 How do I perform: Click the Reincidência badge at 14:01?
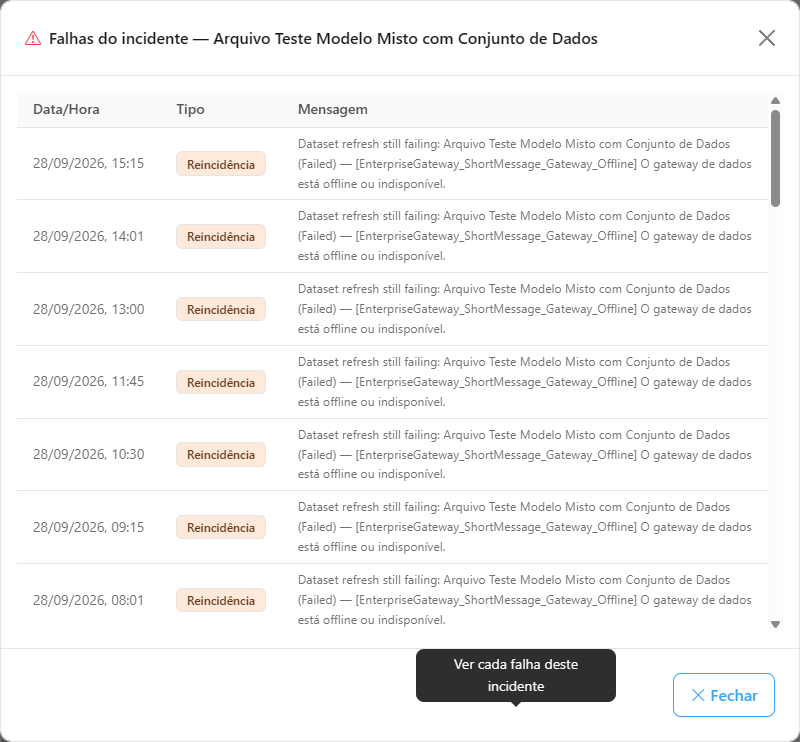[221, 236]
